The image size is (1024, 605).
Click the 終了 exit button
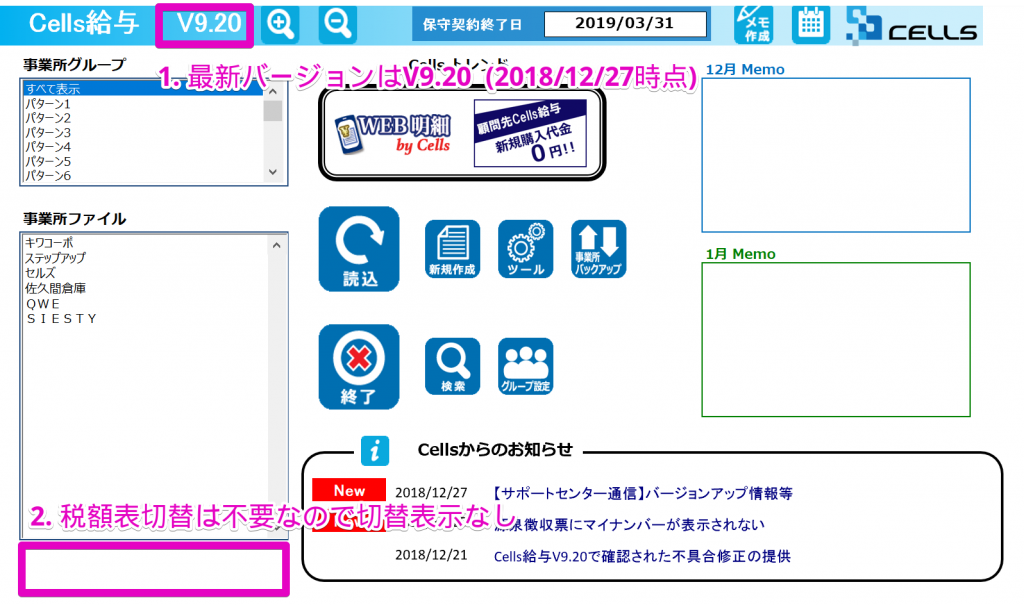point(359,367)
